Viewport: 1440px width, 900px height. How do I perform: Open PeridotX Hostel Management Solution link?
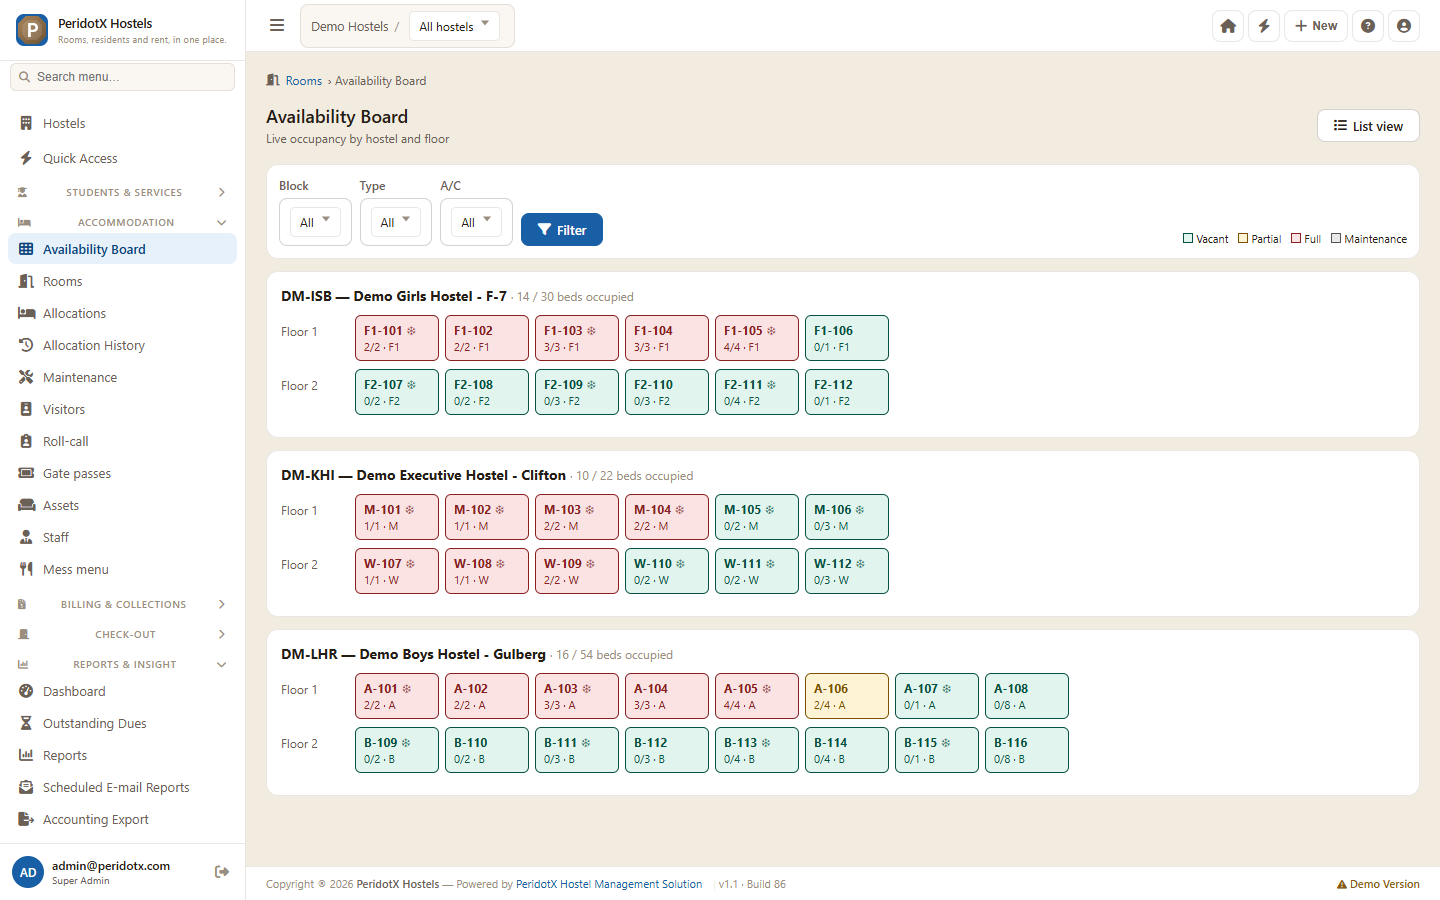click(609, 884)
